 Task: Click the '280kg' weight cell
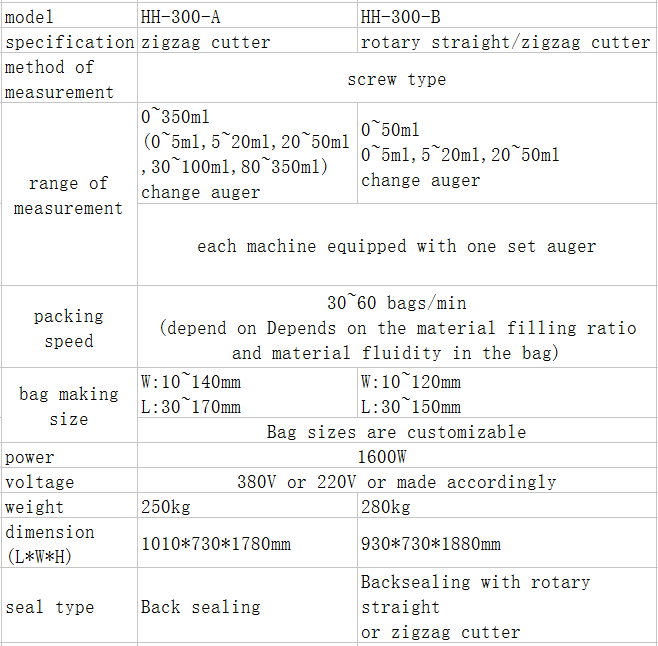[x=505, y=507]
